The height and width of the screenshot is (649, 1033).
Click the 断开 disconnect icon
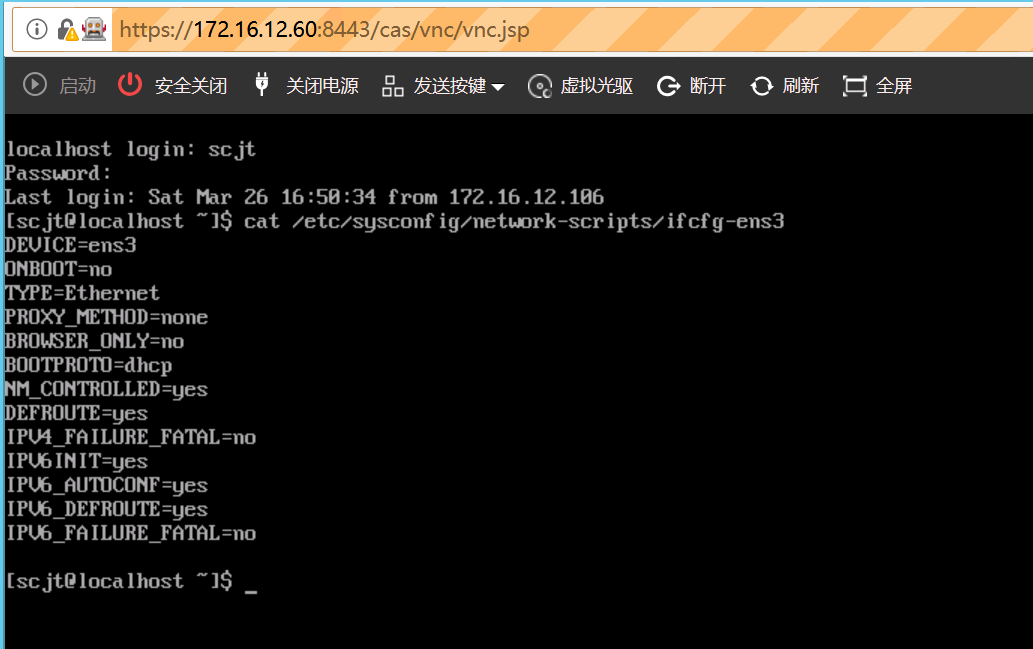click(x=668, y=86)
